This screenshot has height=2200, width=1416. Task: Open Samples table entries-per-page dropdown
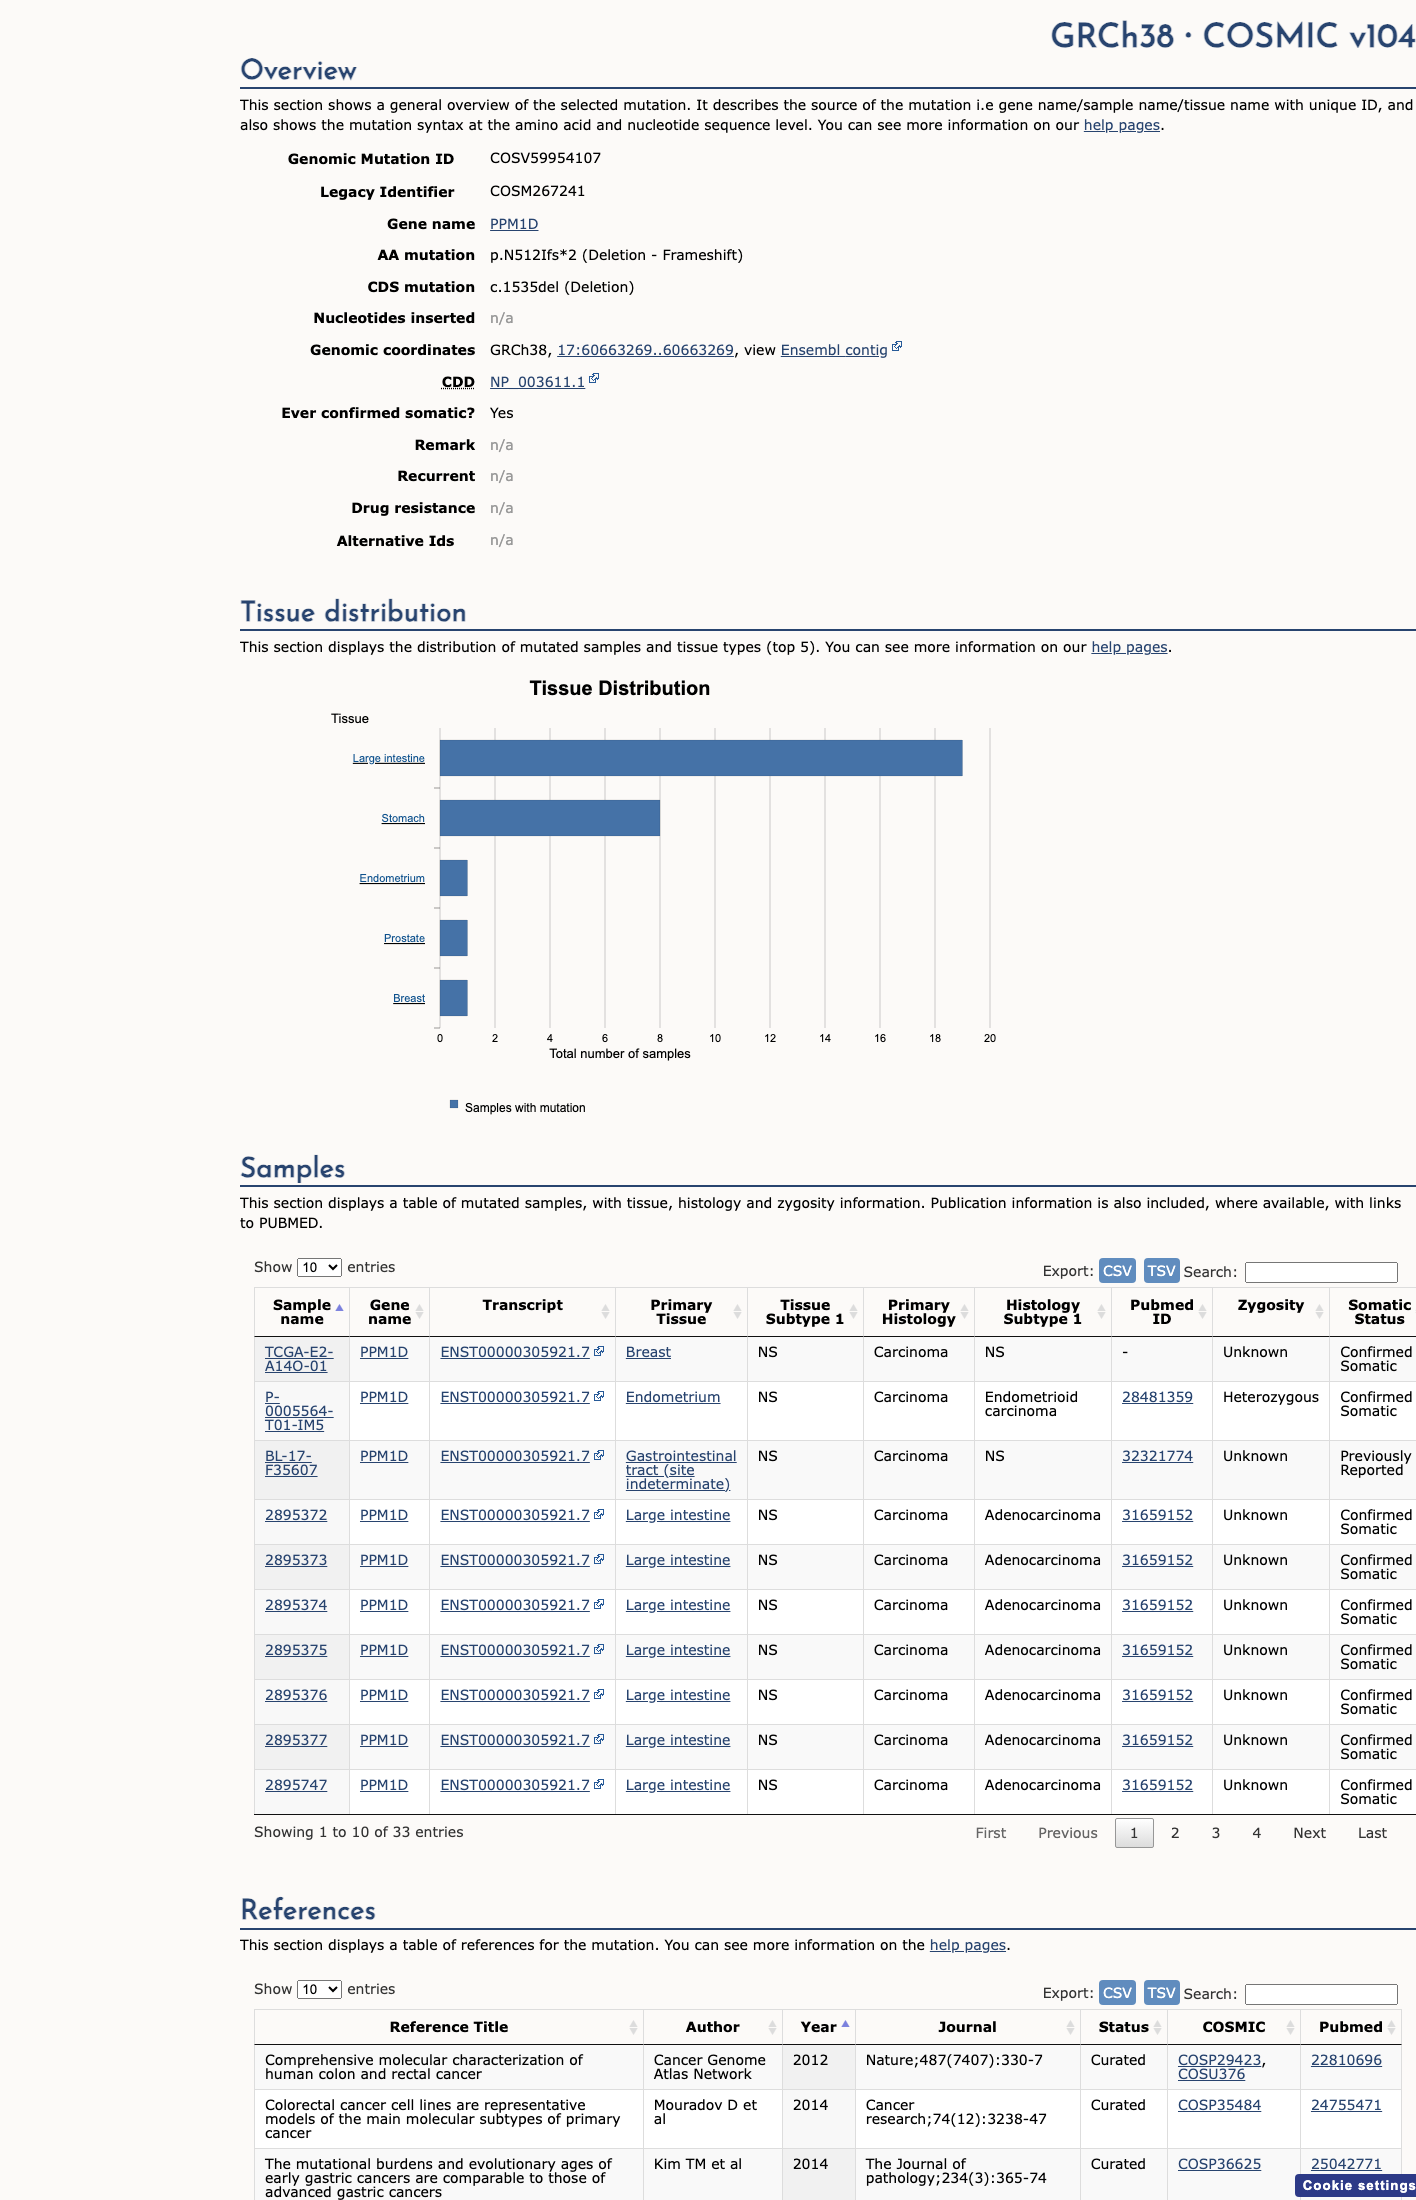coord(319,1267)
